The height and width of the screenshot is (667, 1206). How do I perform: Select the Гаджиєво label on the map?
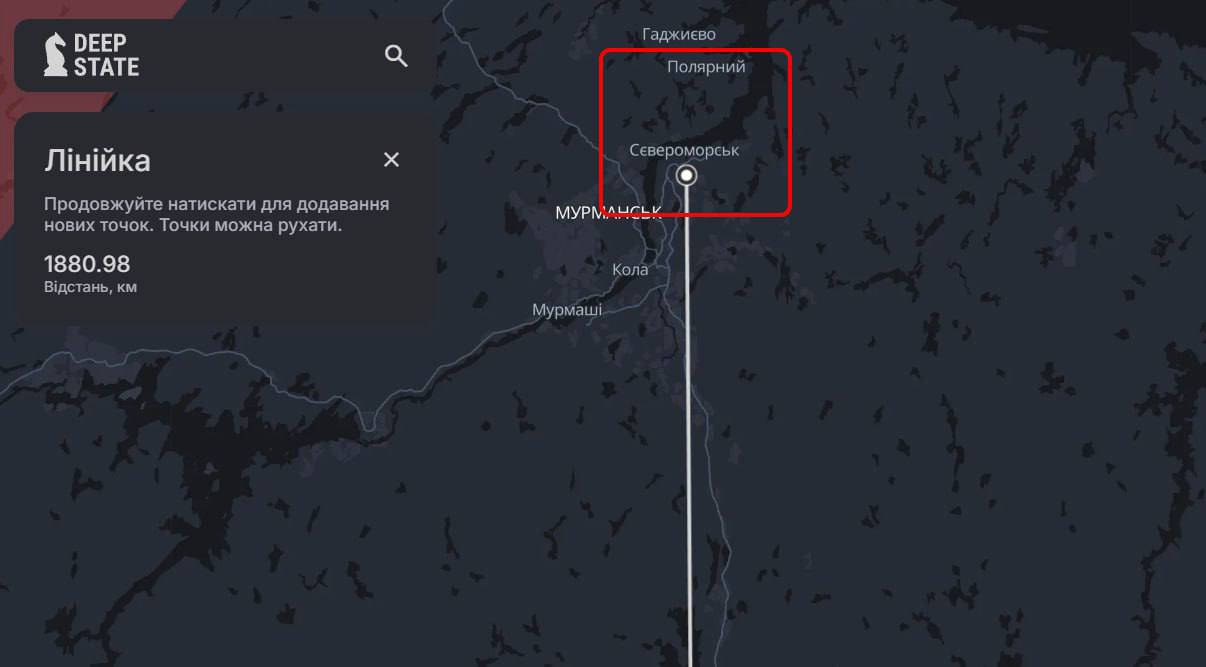pyautogui.click(x=679, y=34)
